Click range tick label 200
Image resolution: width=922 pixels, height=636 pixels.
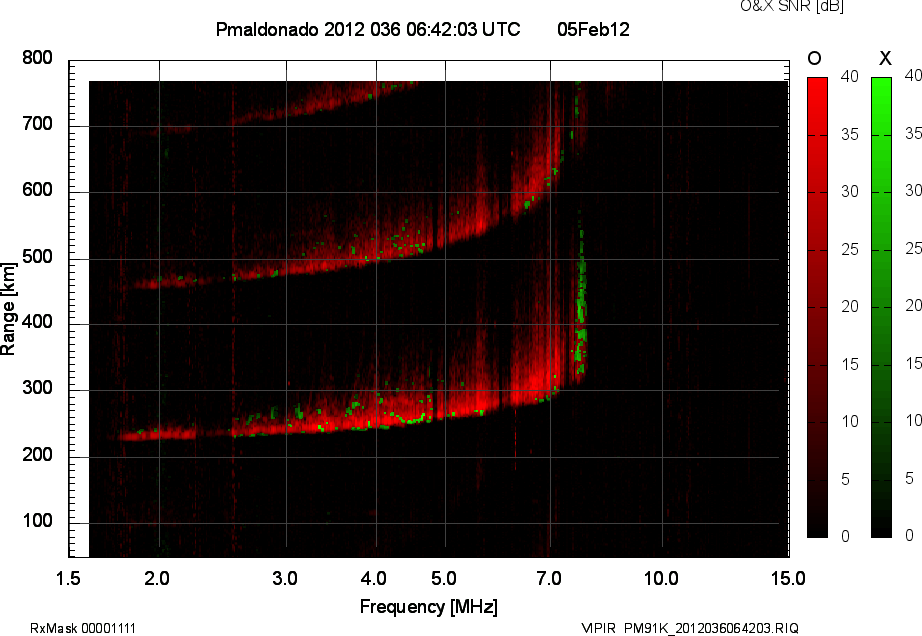click(37, 455)
